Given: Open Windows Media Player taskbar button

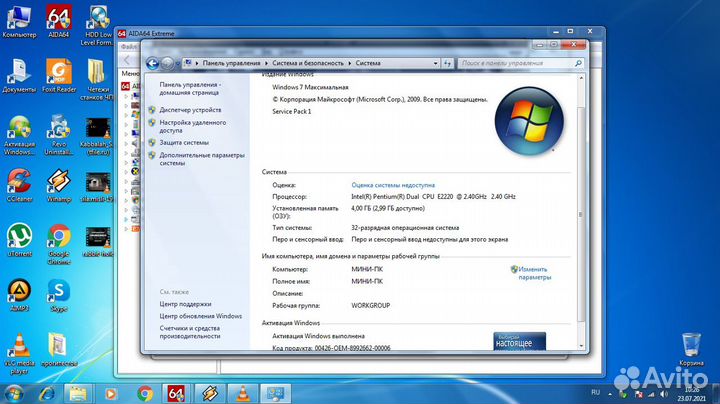Looking at the screenshot, I should 111,394.
